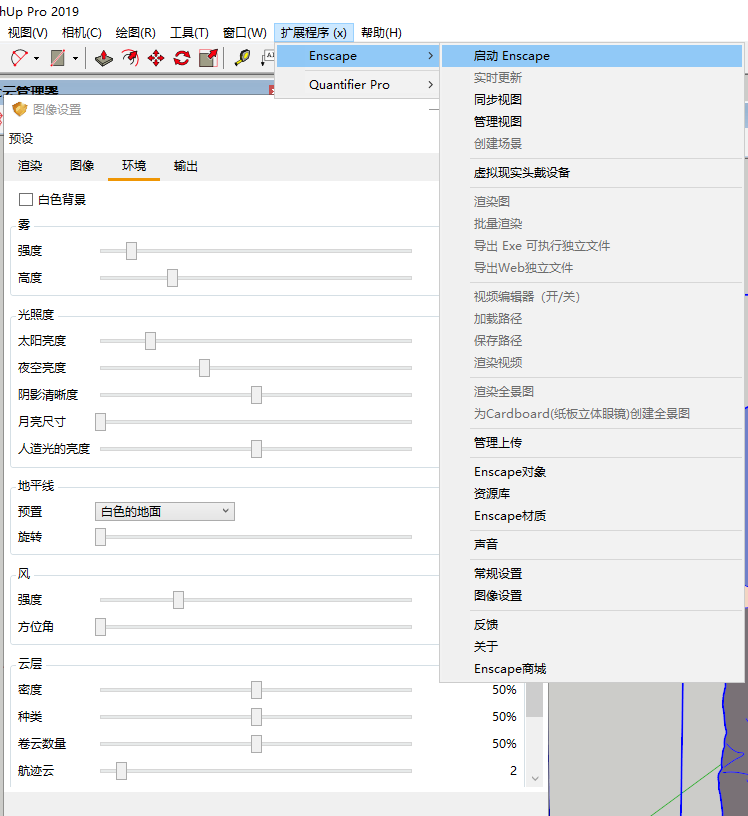The height and width of the screenshot is (816, 748).
Task: Enable the 白色背景 checkbox
Action: pyautogui.click(x=26, y=199)
